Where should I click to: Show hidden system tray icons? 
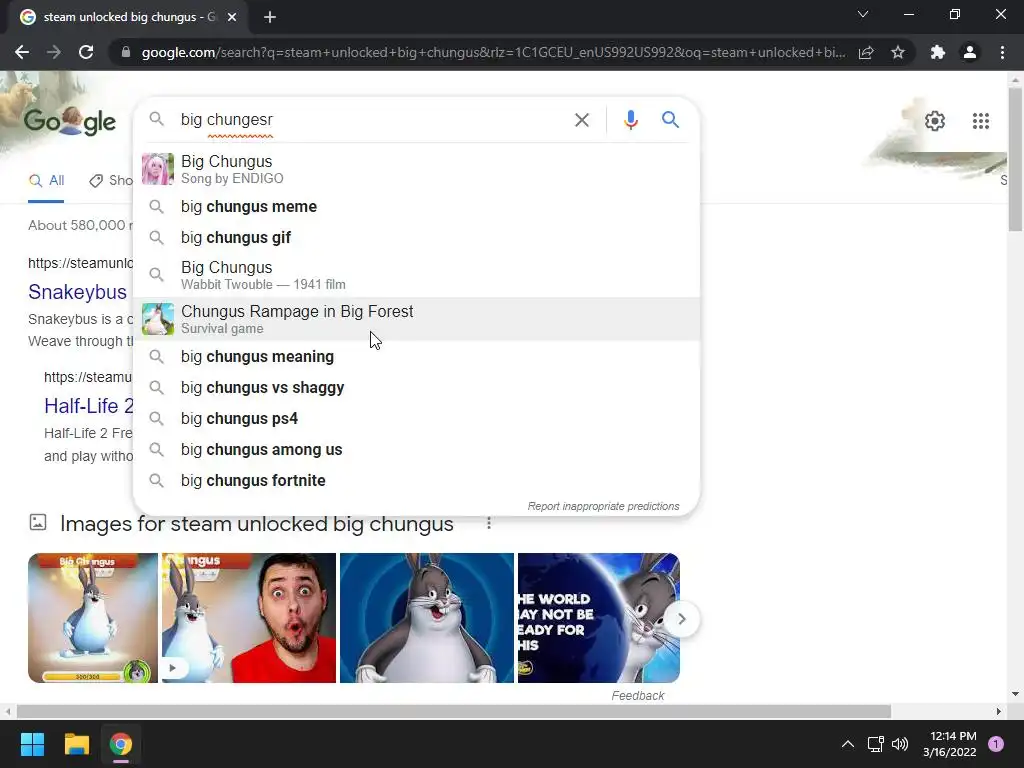click(x=848, y=744)
